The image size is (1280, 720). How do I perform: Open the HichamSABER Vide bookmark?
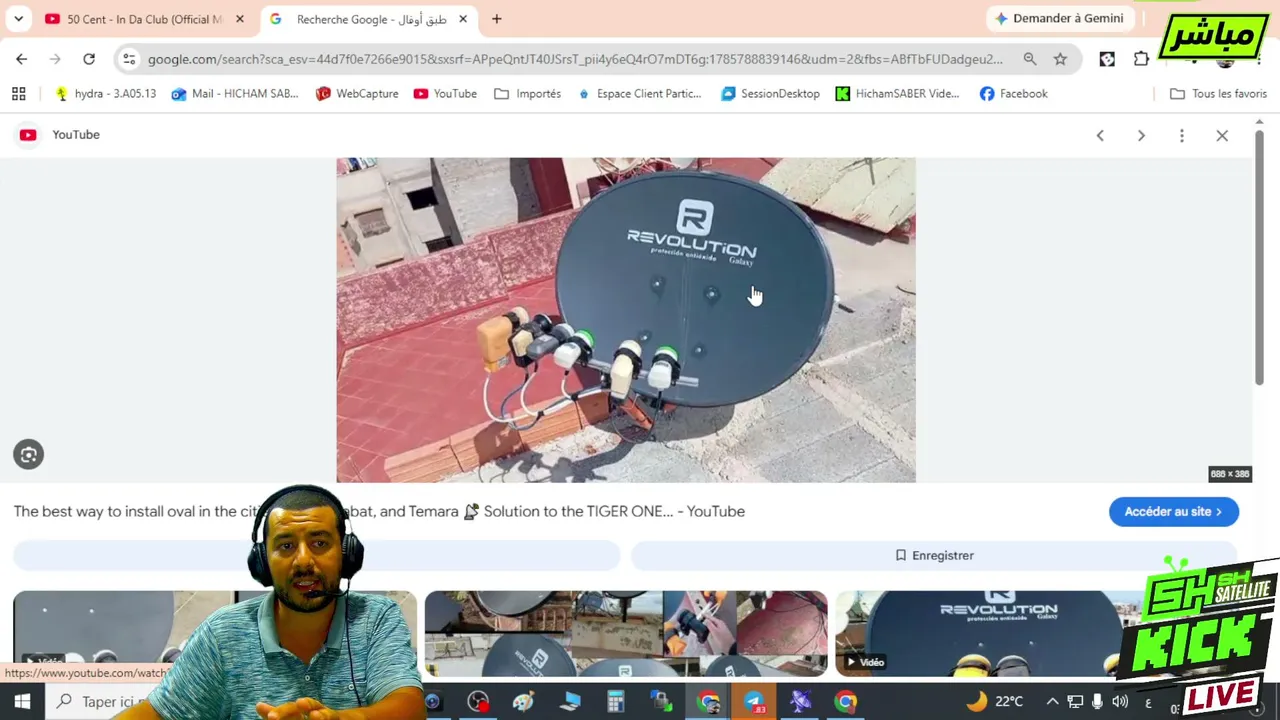pos(897,93)
